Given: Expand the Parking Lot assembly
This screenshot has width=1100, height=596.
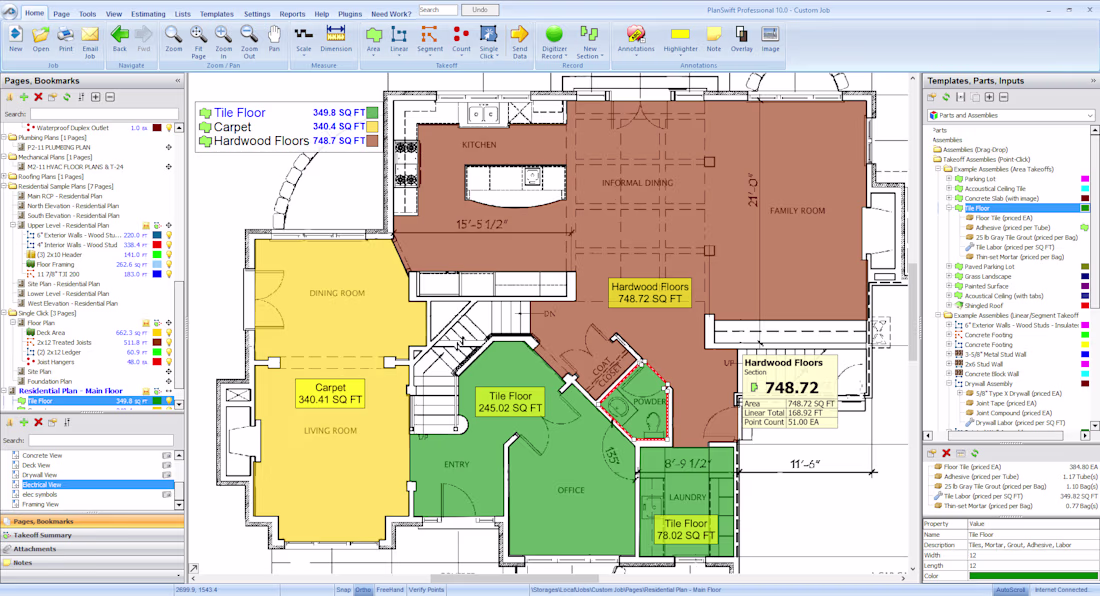Looking at the screenshot, I should pos(949,179).
